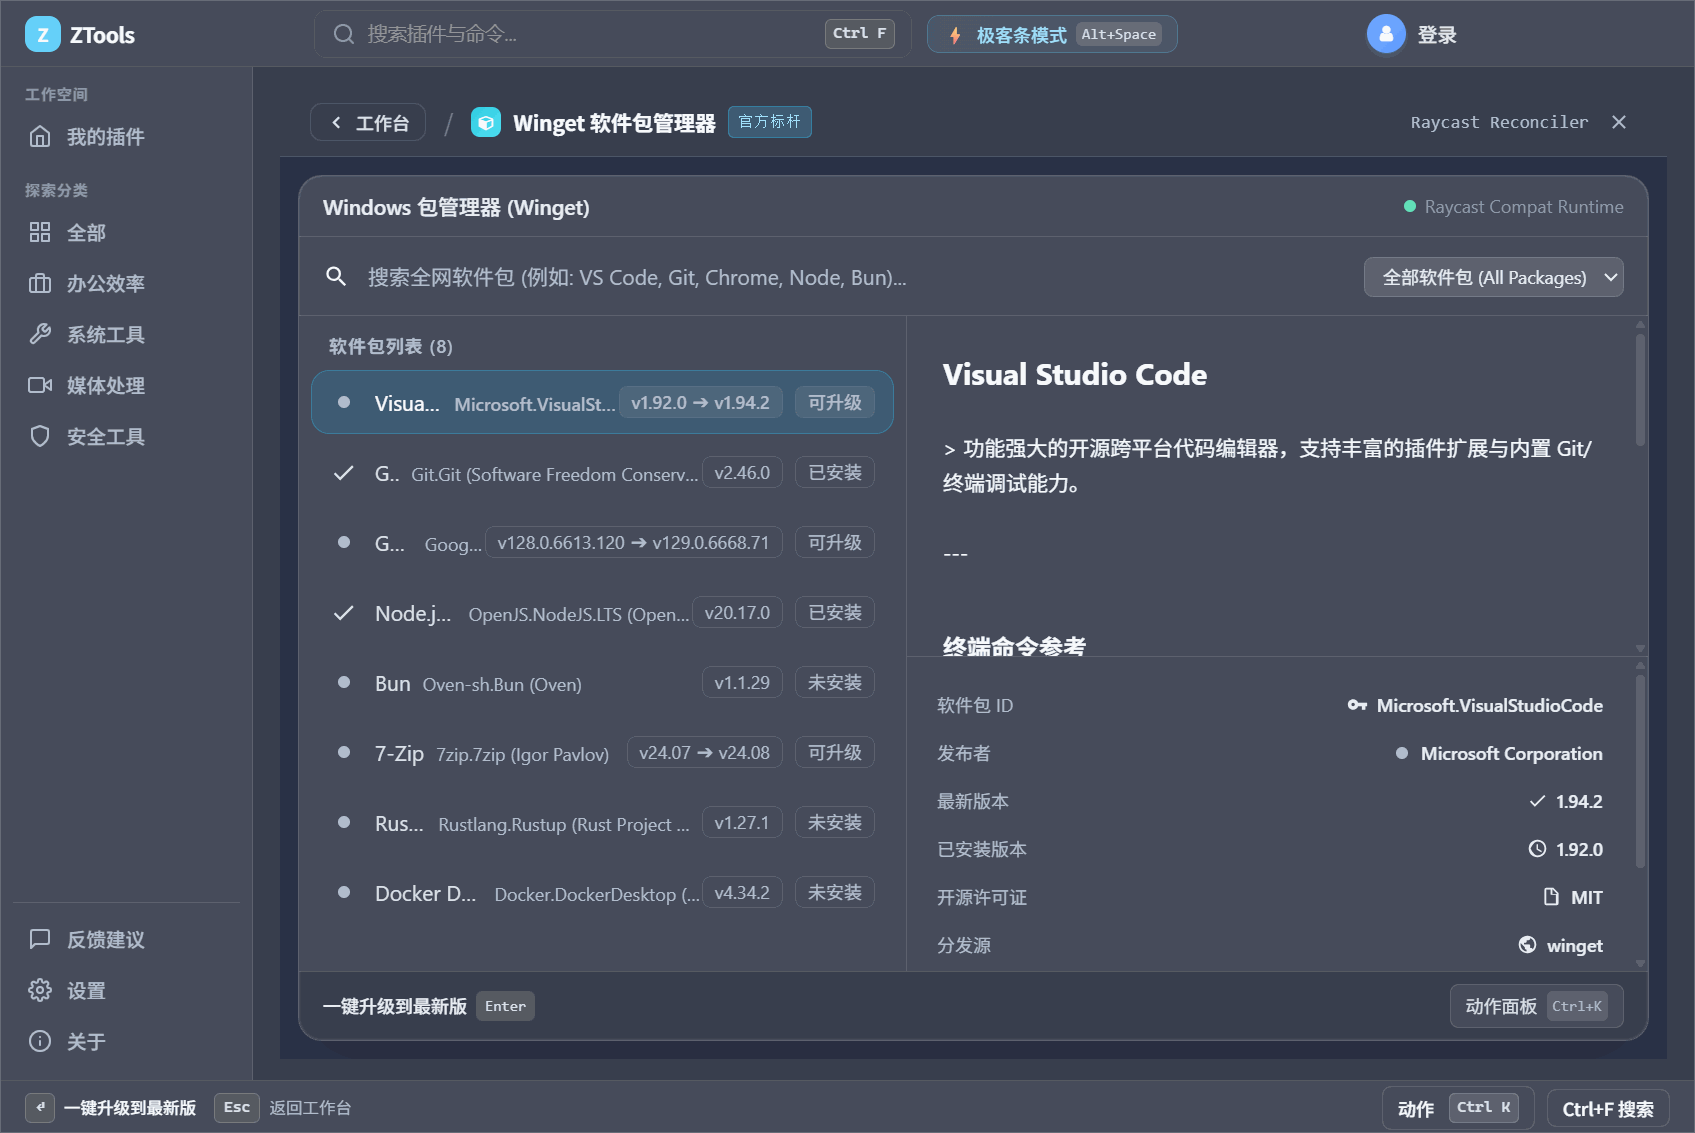Click the green Raycast Compat Runtime status dot
The image size is (1695, 1133).
coord(1410,207)
